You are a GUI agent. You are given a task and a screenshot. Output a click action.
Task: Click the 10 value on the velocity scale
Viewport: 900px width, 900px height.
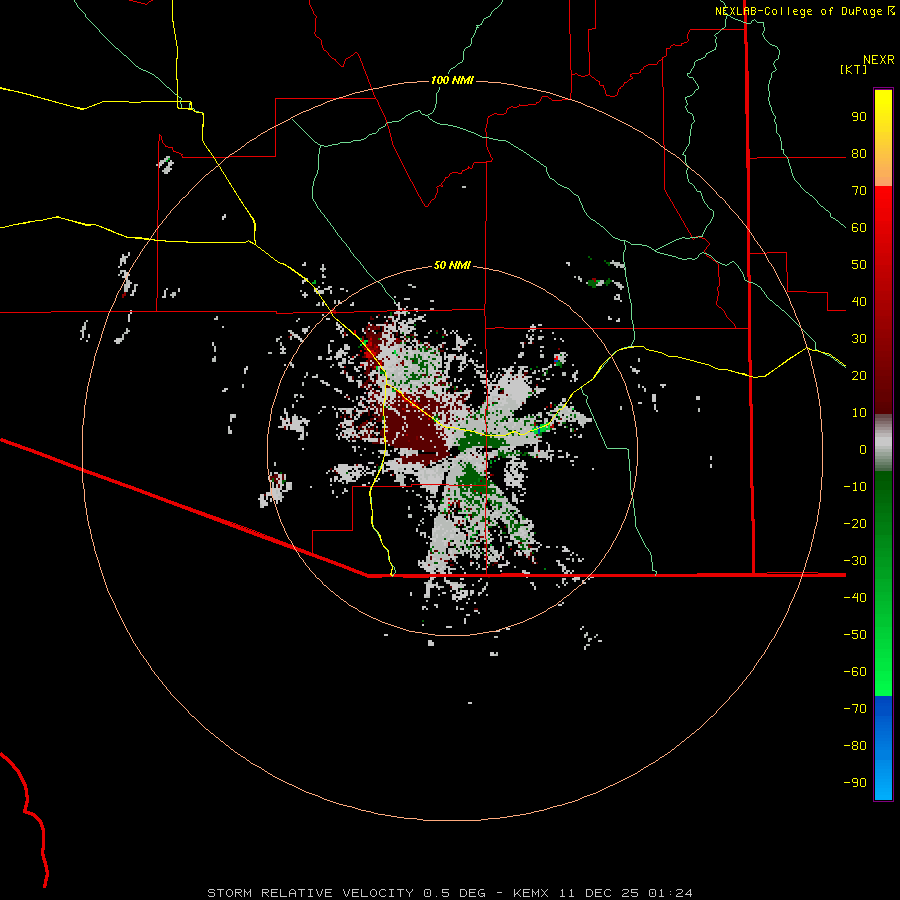pos(859,413)
